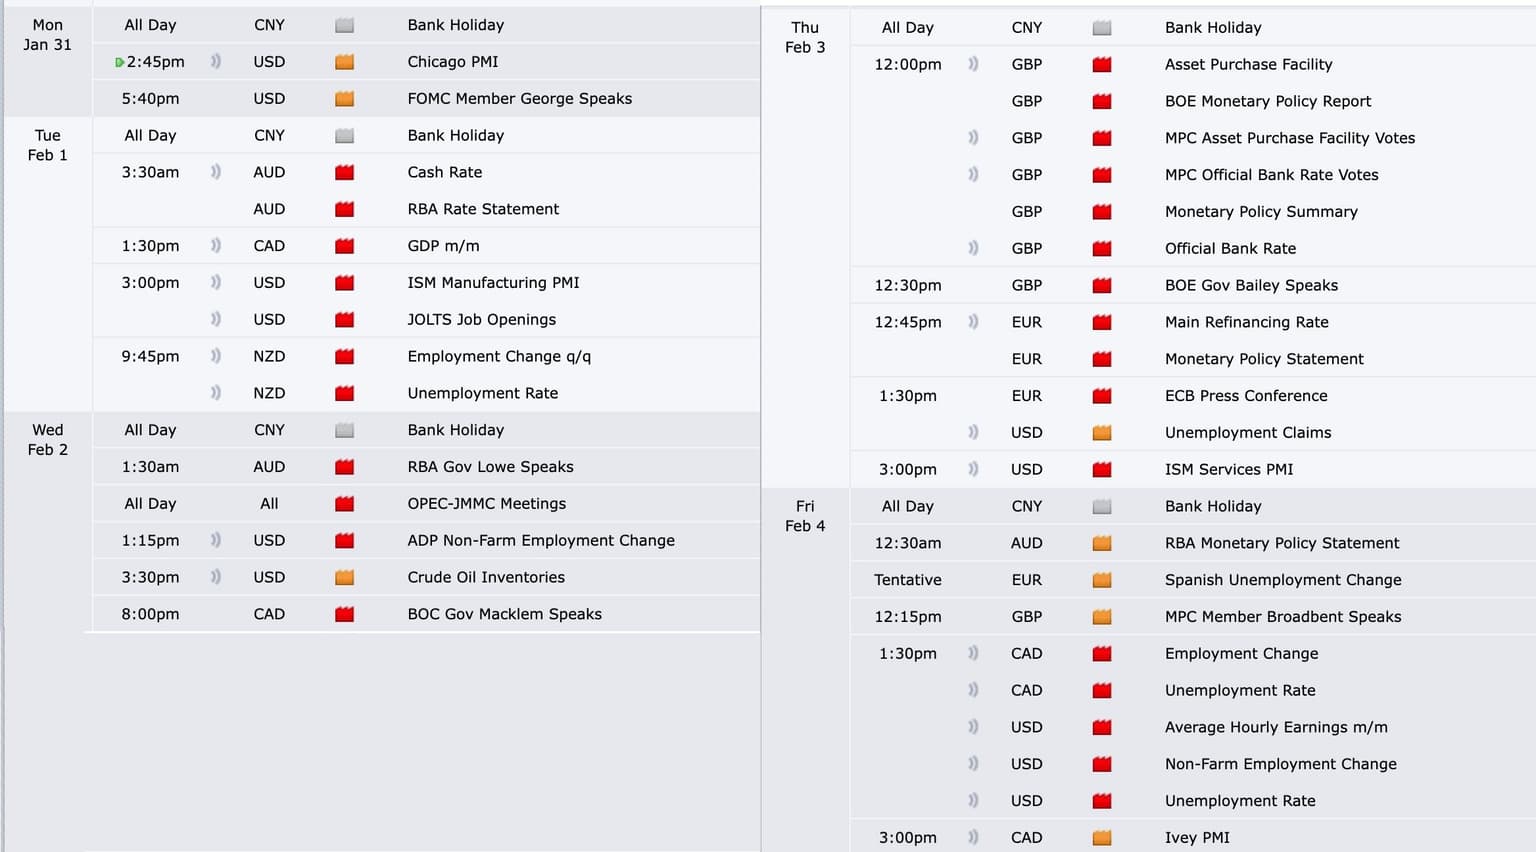
Task: Click the red impact icon for OPEC-JMMC Meetings
Action: point(344,504)
